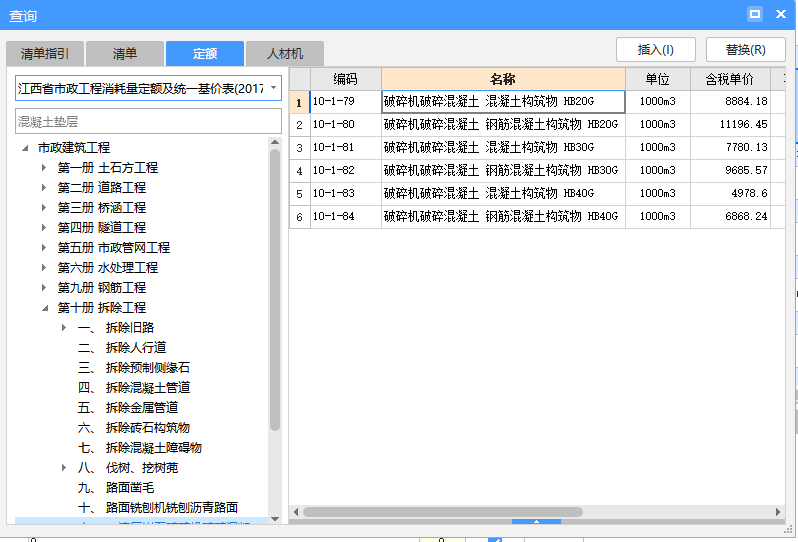798x542 pixels.
Task: Click tree scrollbar up arrow
Action: coord(275,142)
